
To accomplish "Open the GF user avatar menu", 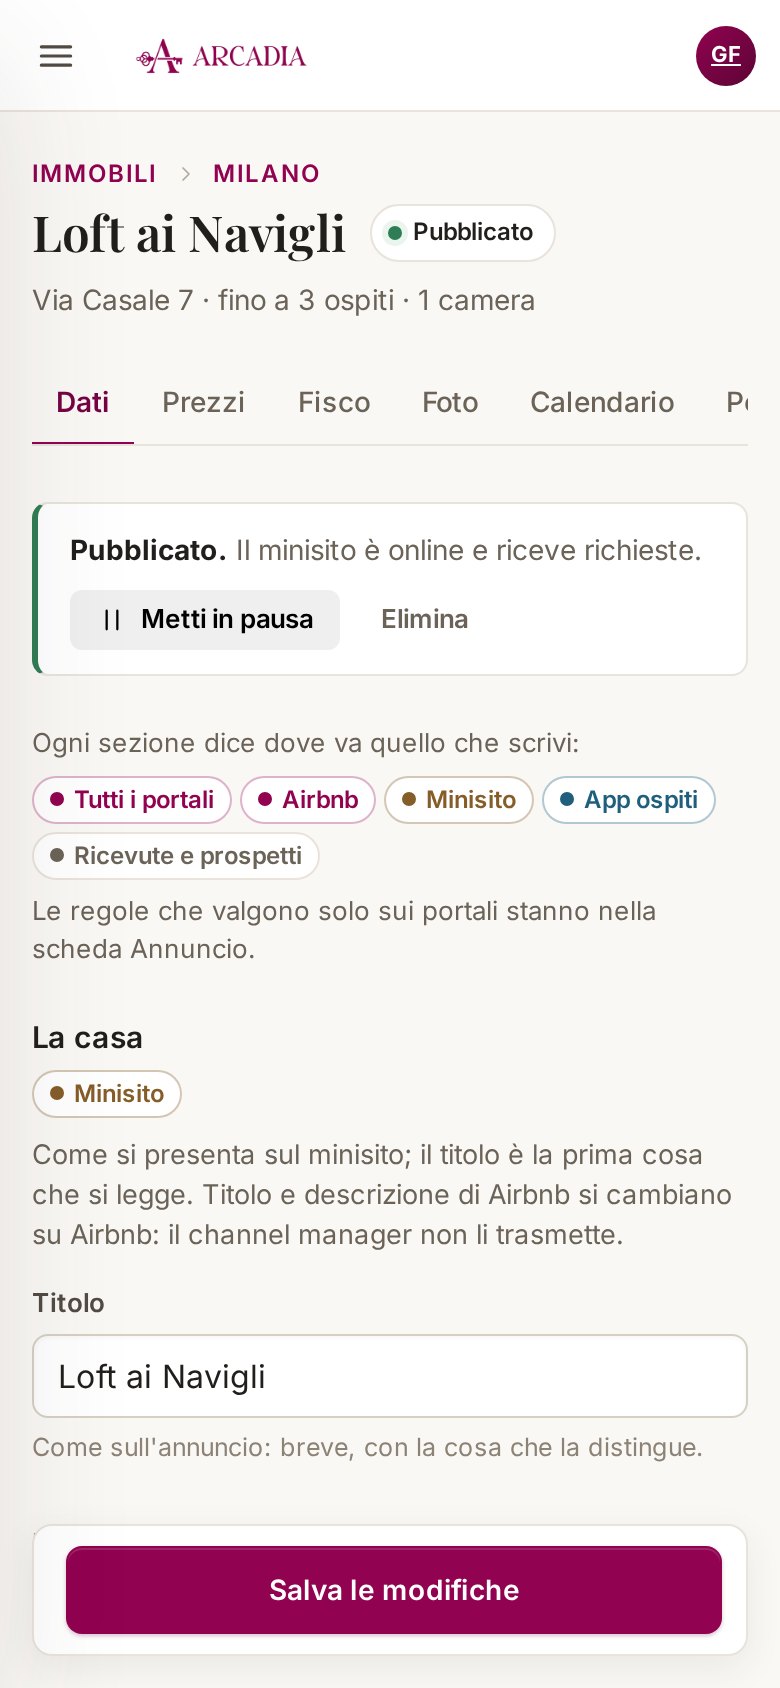I will tap(726, 56).
